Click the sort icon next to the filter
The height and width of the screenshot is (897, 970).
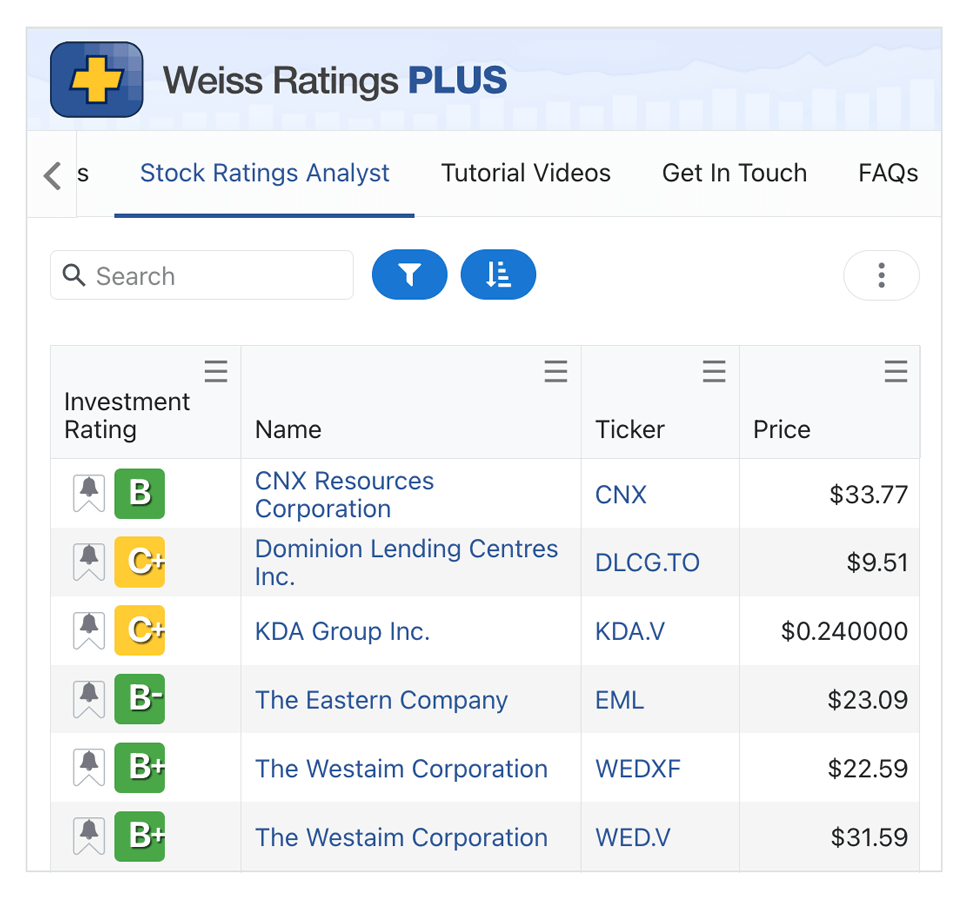[497, 275]
